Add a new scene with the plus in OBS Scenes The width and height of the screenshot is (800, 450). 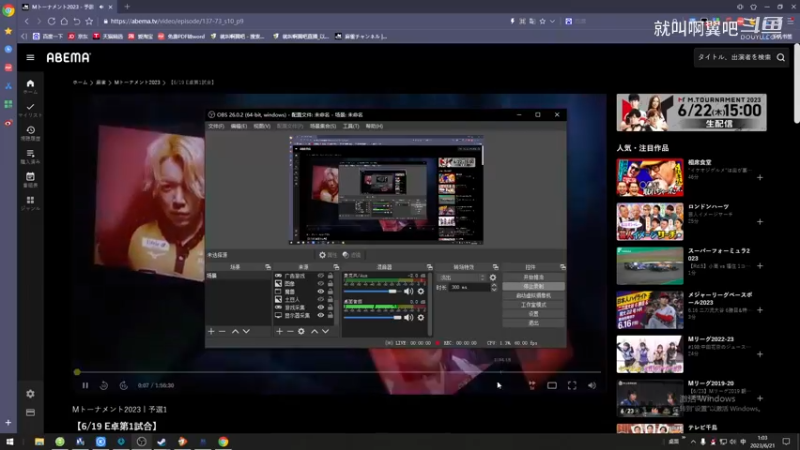pyautogui.click(x=211, y=331)
